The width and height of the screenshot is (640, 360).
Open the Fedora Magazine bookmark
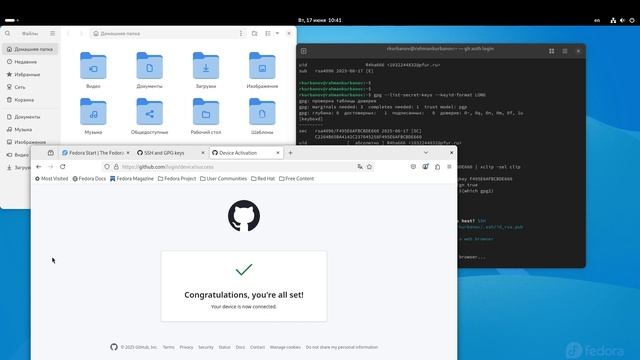tap(132, 178)
